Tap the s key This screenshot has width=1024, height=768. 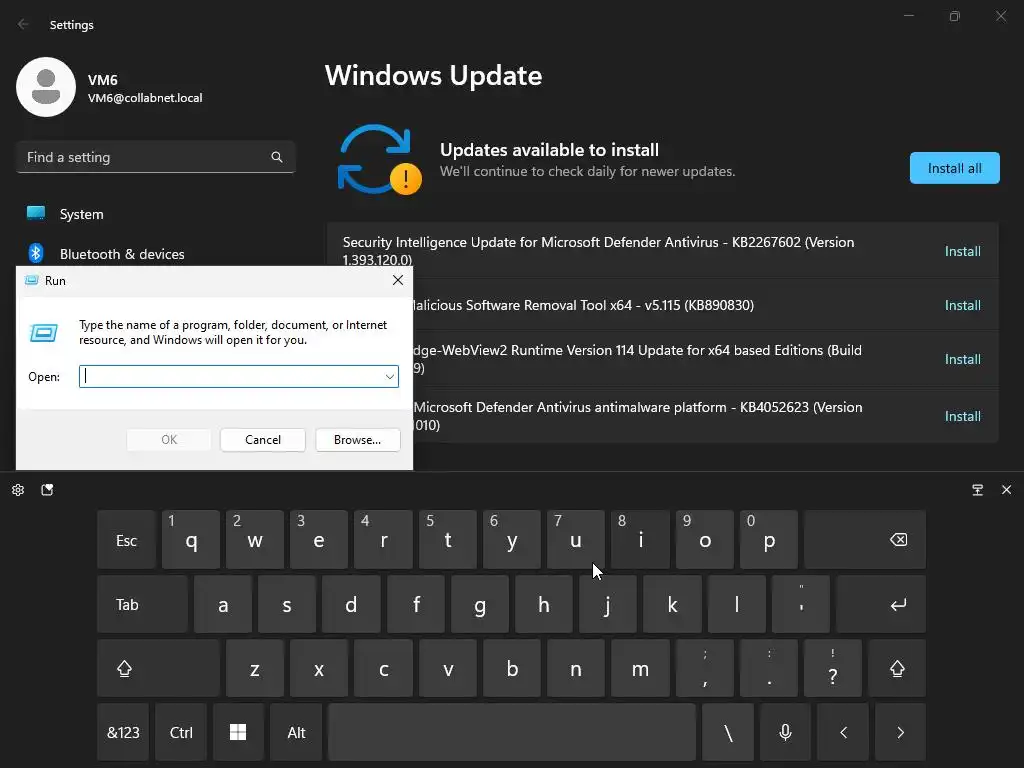pos(287,604)
